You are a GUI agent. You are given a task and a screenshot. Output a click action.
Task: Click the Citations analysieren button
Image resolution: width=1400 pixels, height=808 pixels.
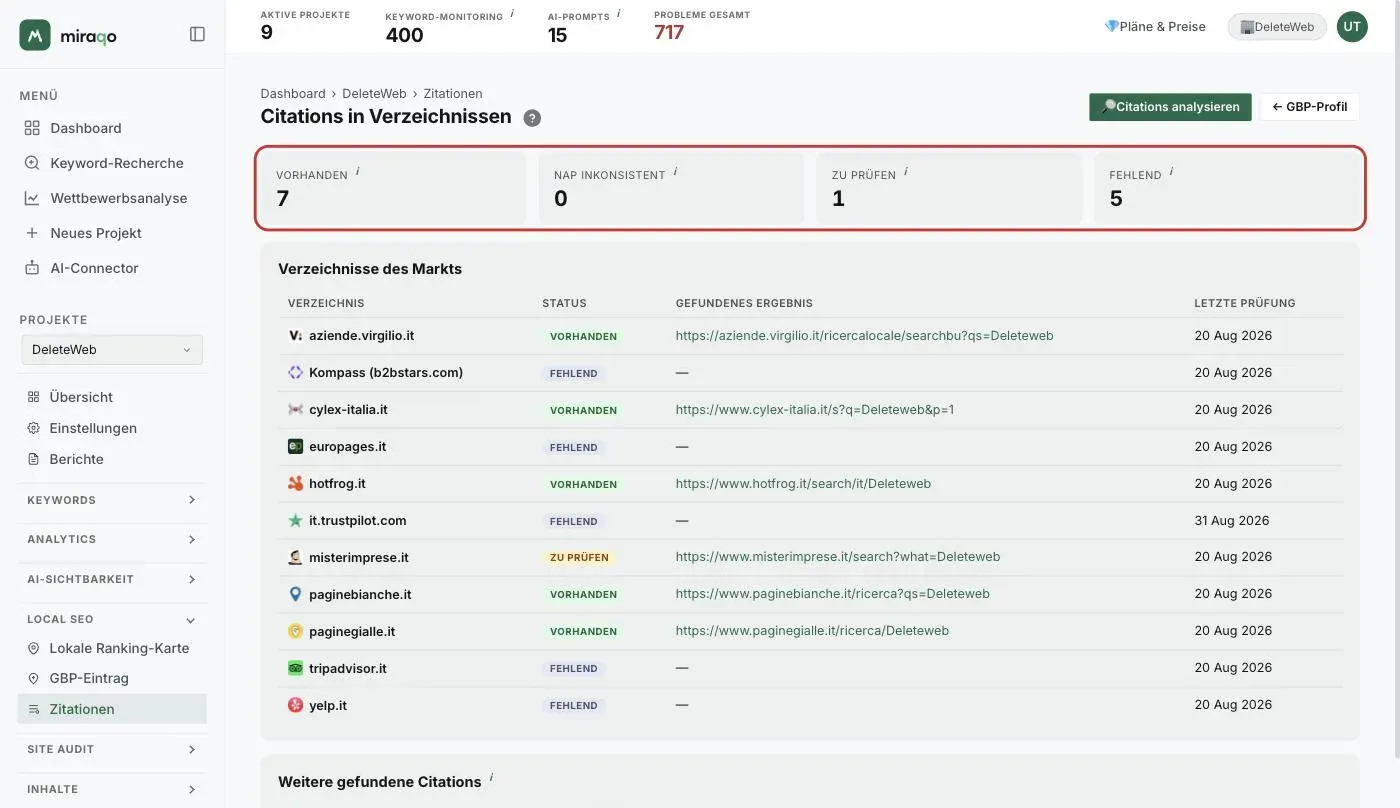coord(1170,107)
